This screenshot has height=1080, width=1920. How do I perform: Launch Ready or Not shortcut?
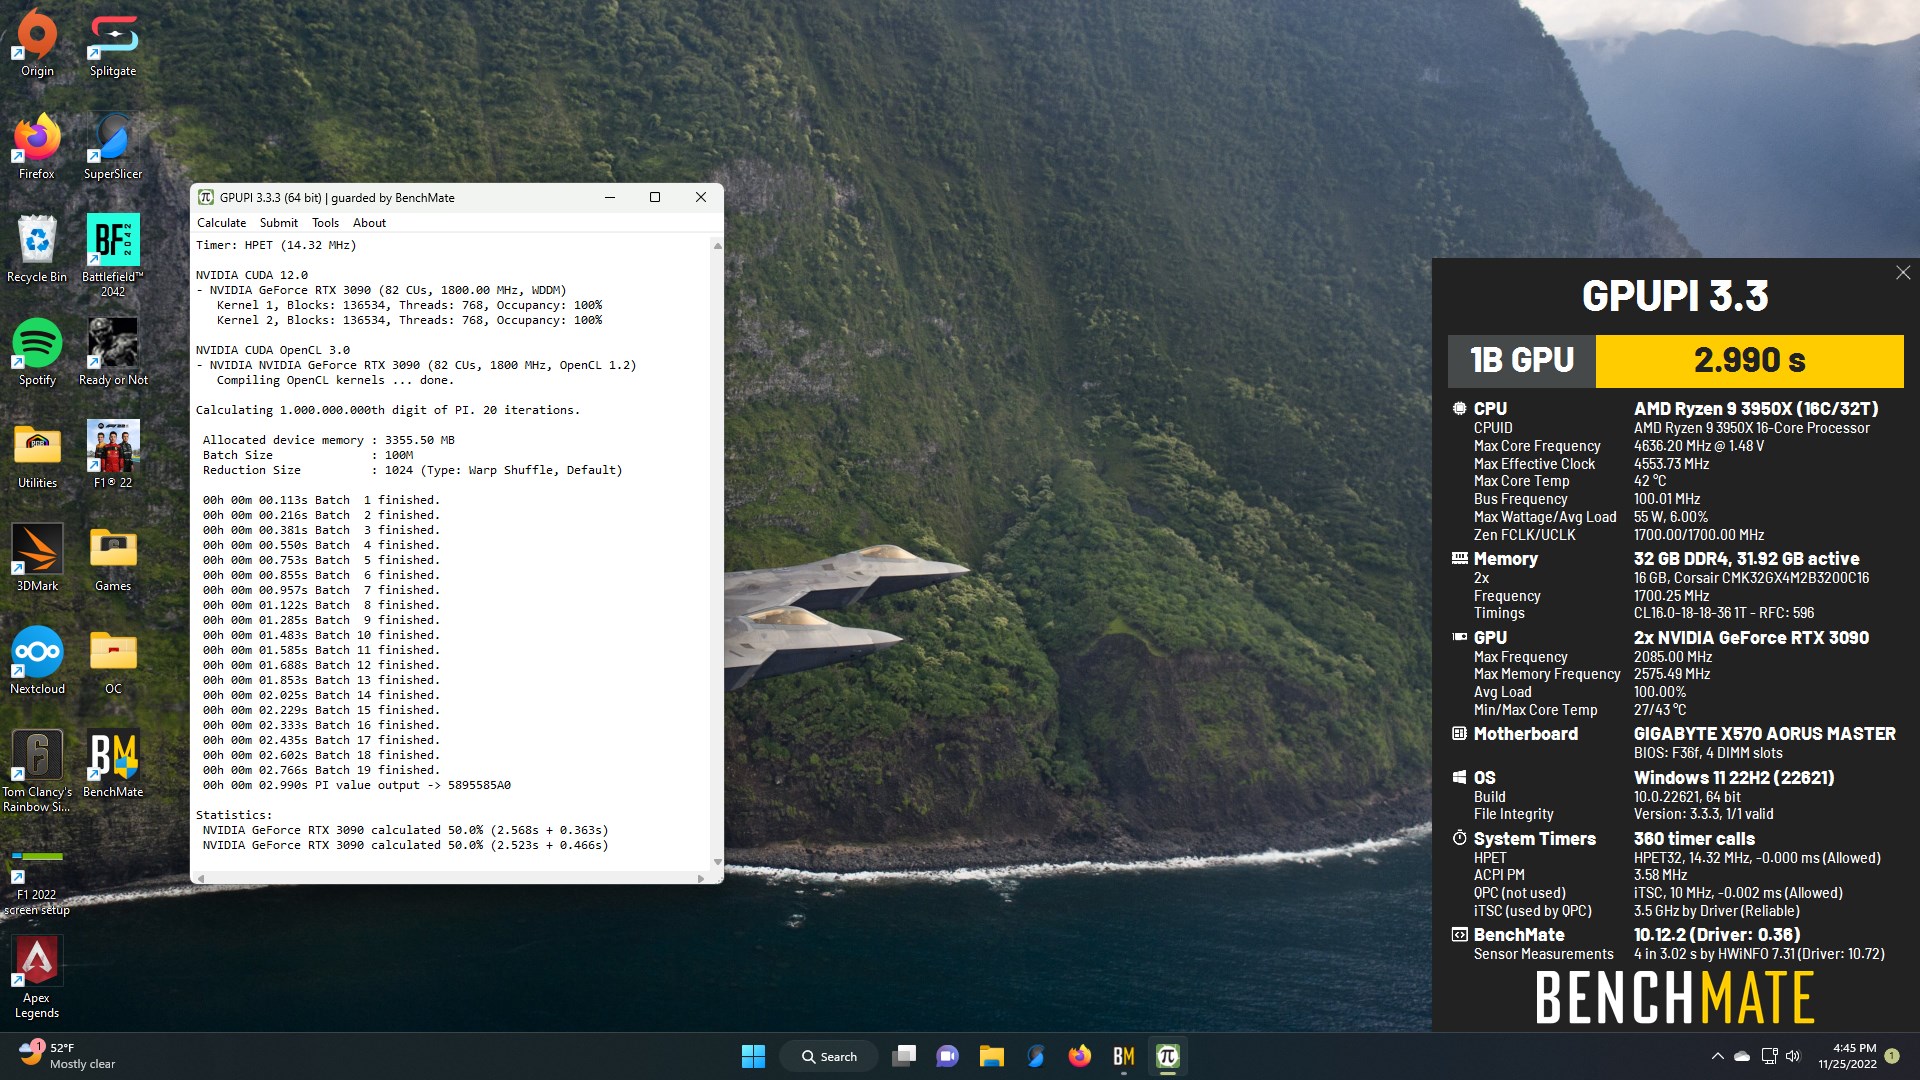pyautogui.click(x=113, y=352)
